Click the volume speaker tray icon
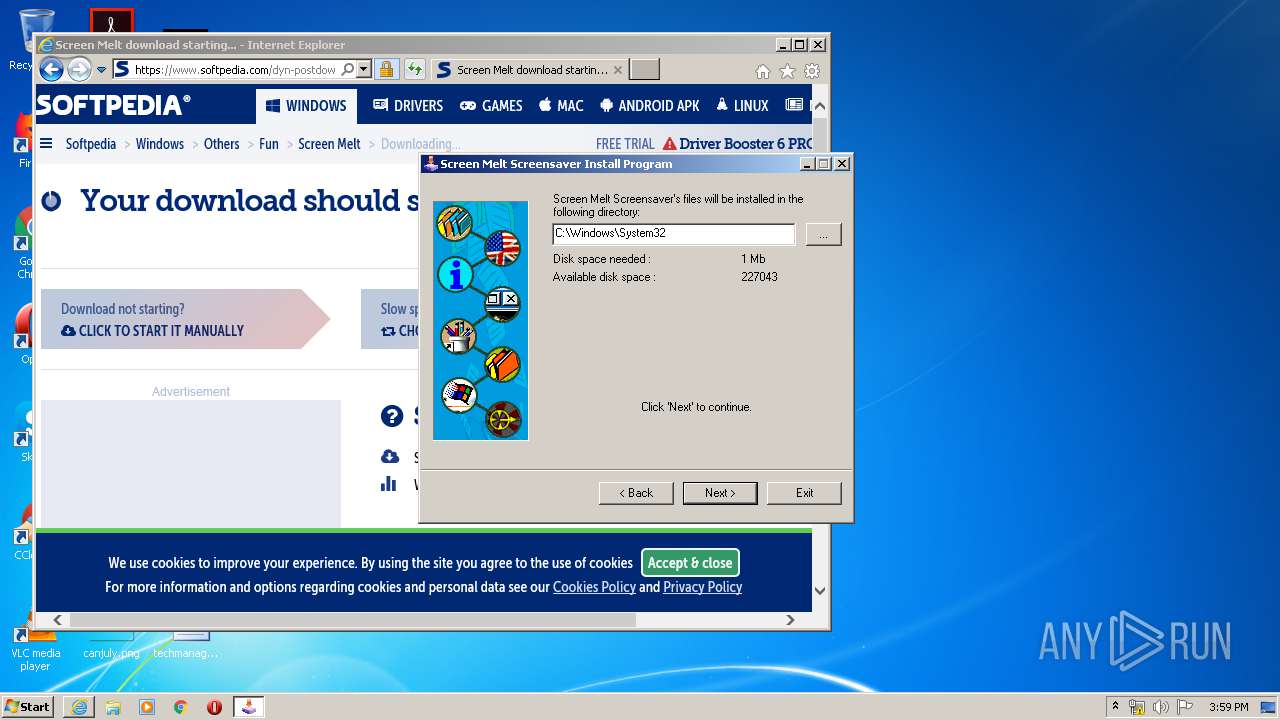 coord(1161,707)
